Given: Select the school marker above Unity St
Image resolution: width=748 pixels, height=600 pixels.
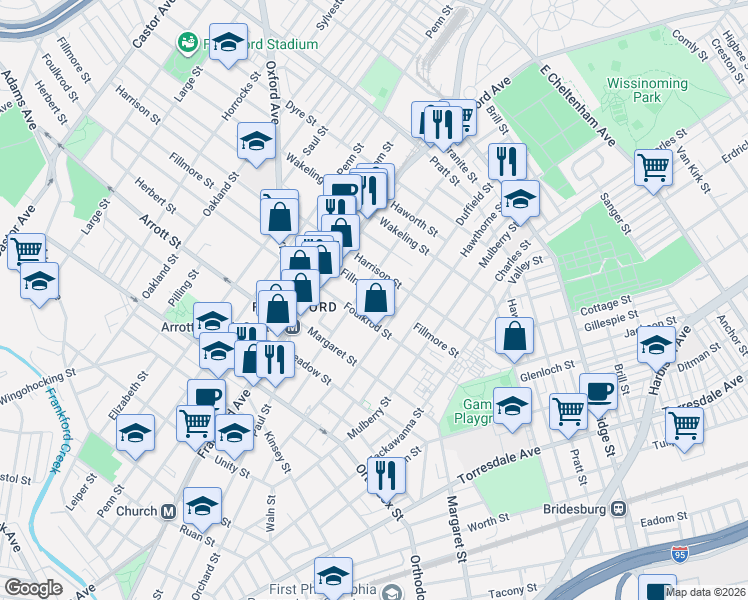Looking at the screenshot, I should click(x=234, y=434).
